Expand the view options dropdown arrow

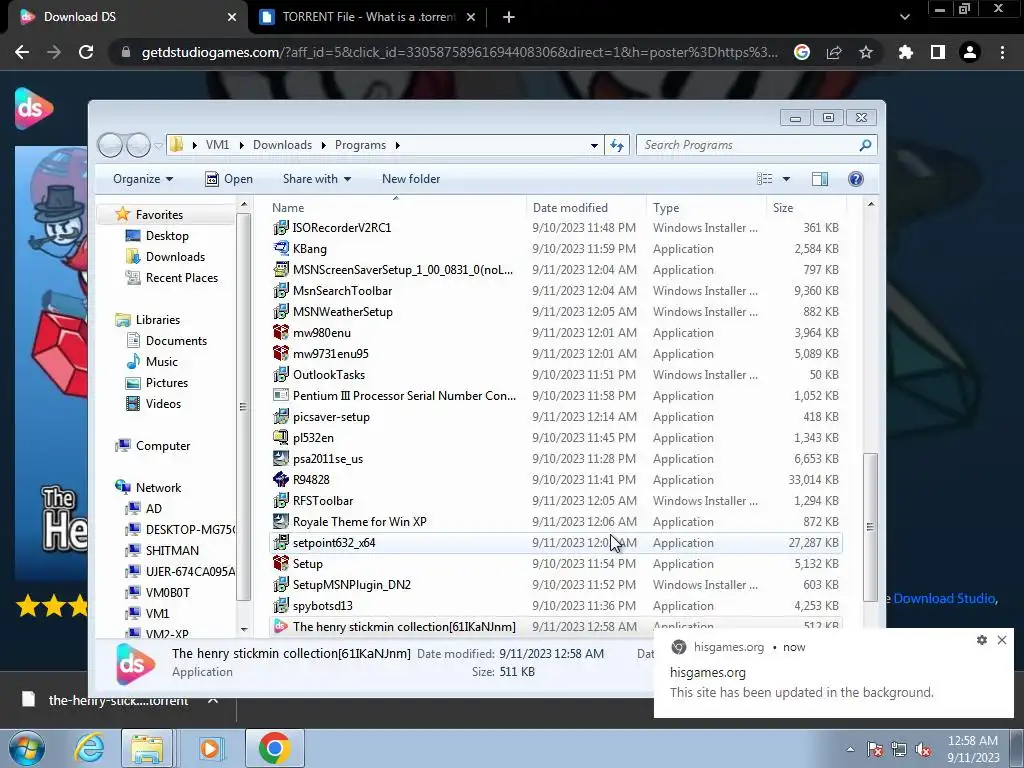786,179
